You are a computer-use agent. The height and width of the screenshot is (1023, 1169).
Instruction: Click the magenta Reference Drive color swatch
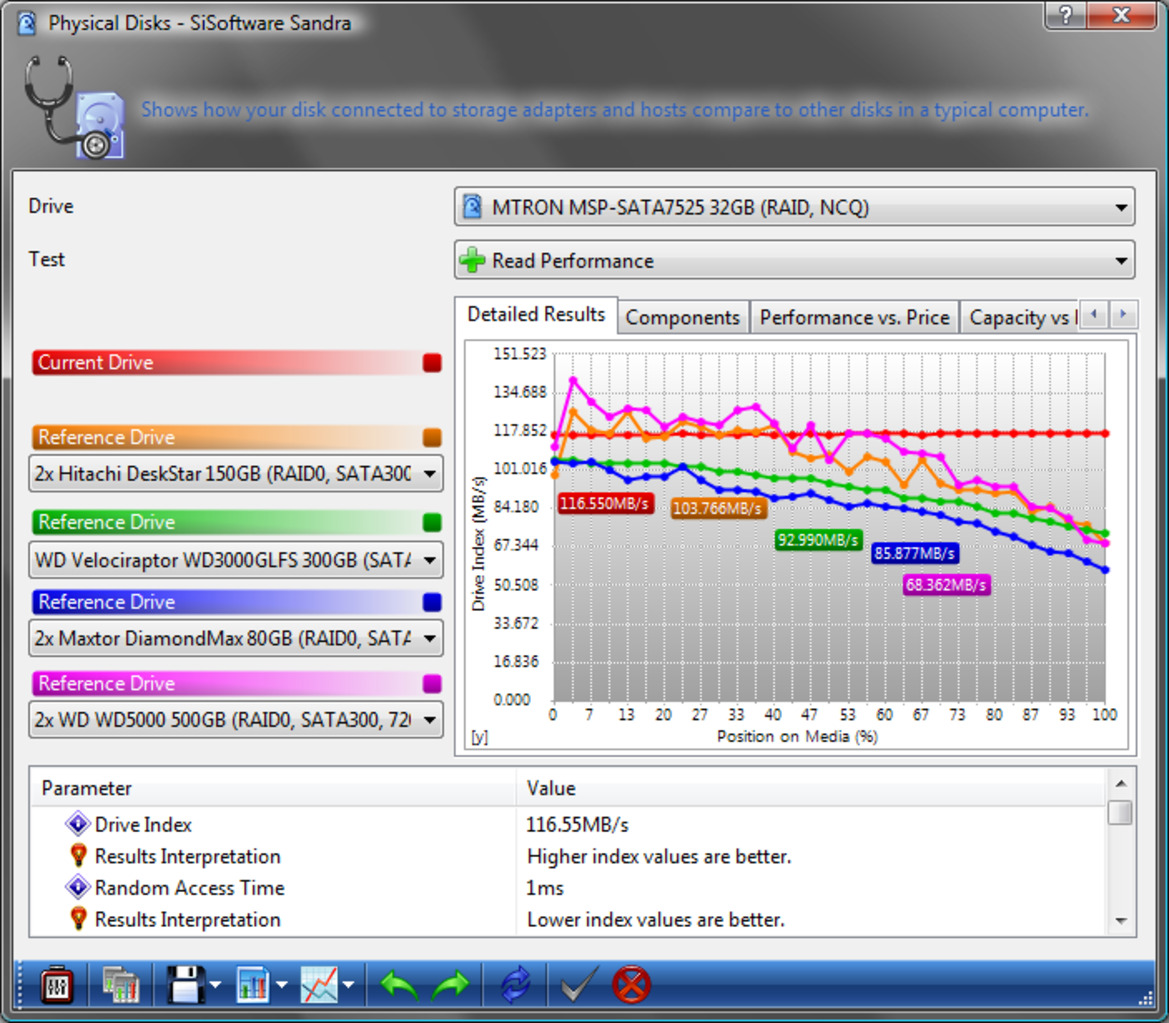pyautogui.click(x=432, y=683)
